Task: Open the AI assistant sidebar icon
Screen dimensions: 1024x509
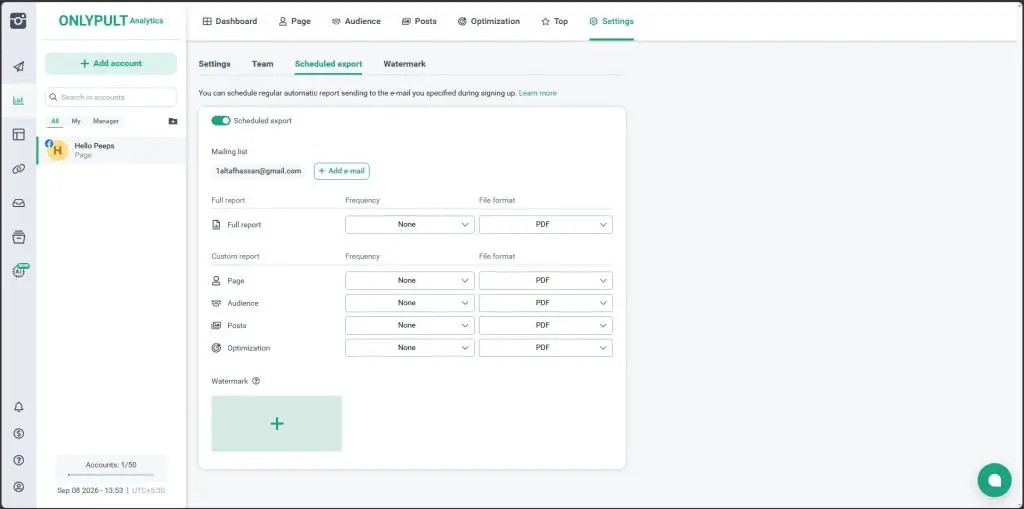Action: click(20, 271)
